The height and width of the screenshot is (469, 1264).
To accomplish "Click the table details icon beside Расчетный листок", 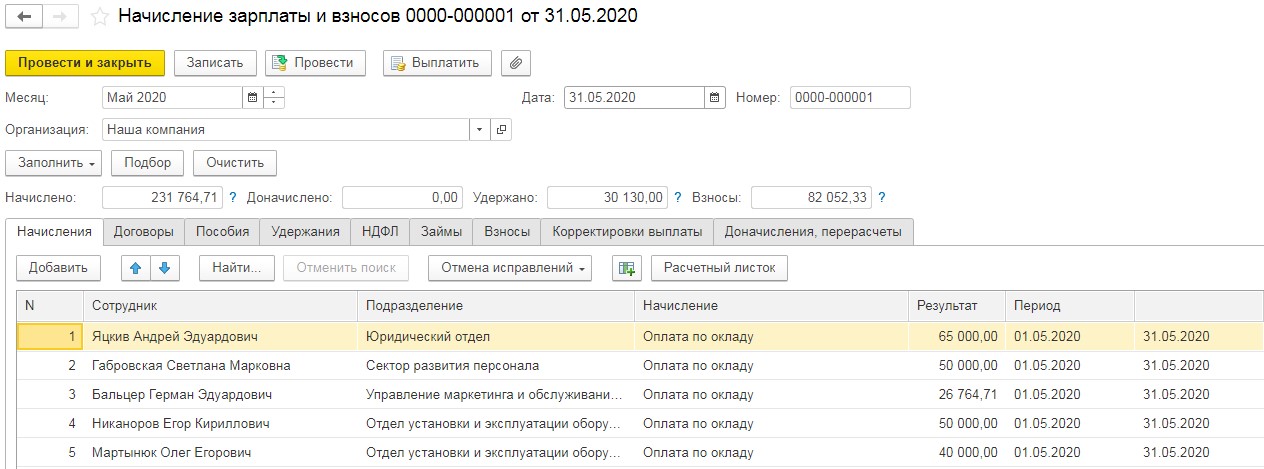I will click(x=627, y=268).
